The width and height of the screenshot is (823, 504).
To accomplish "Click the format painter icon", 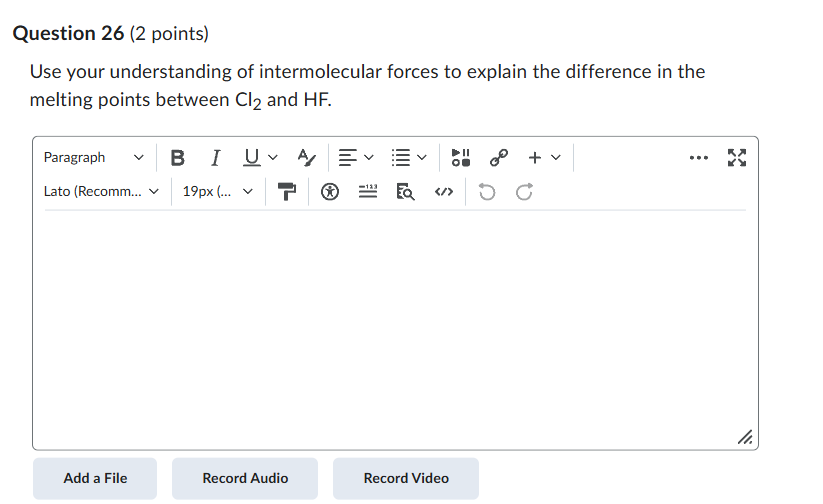I will 287,192.
